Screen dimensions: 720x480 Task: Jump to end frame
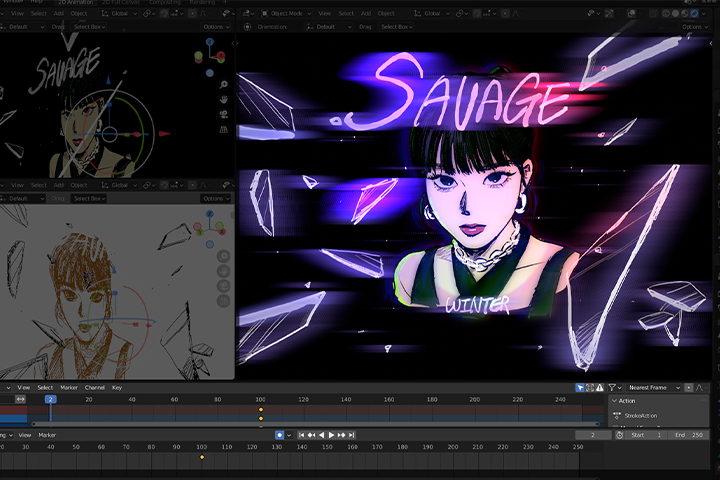tap(351, 435)
